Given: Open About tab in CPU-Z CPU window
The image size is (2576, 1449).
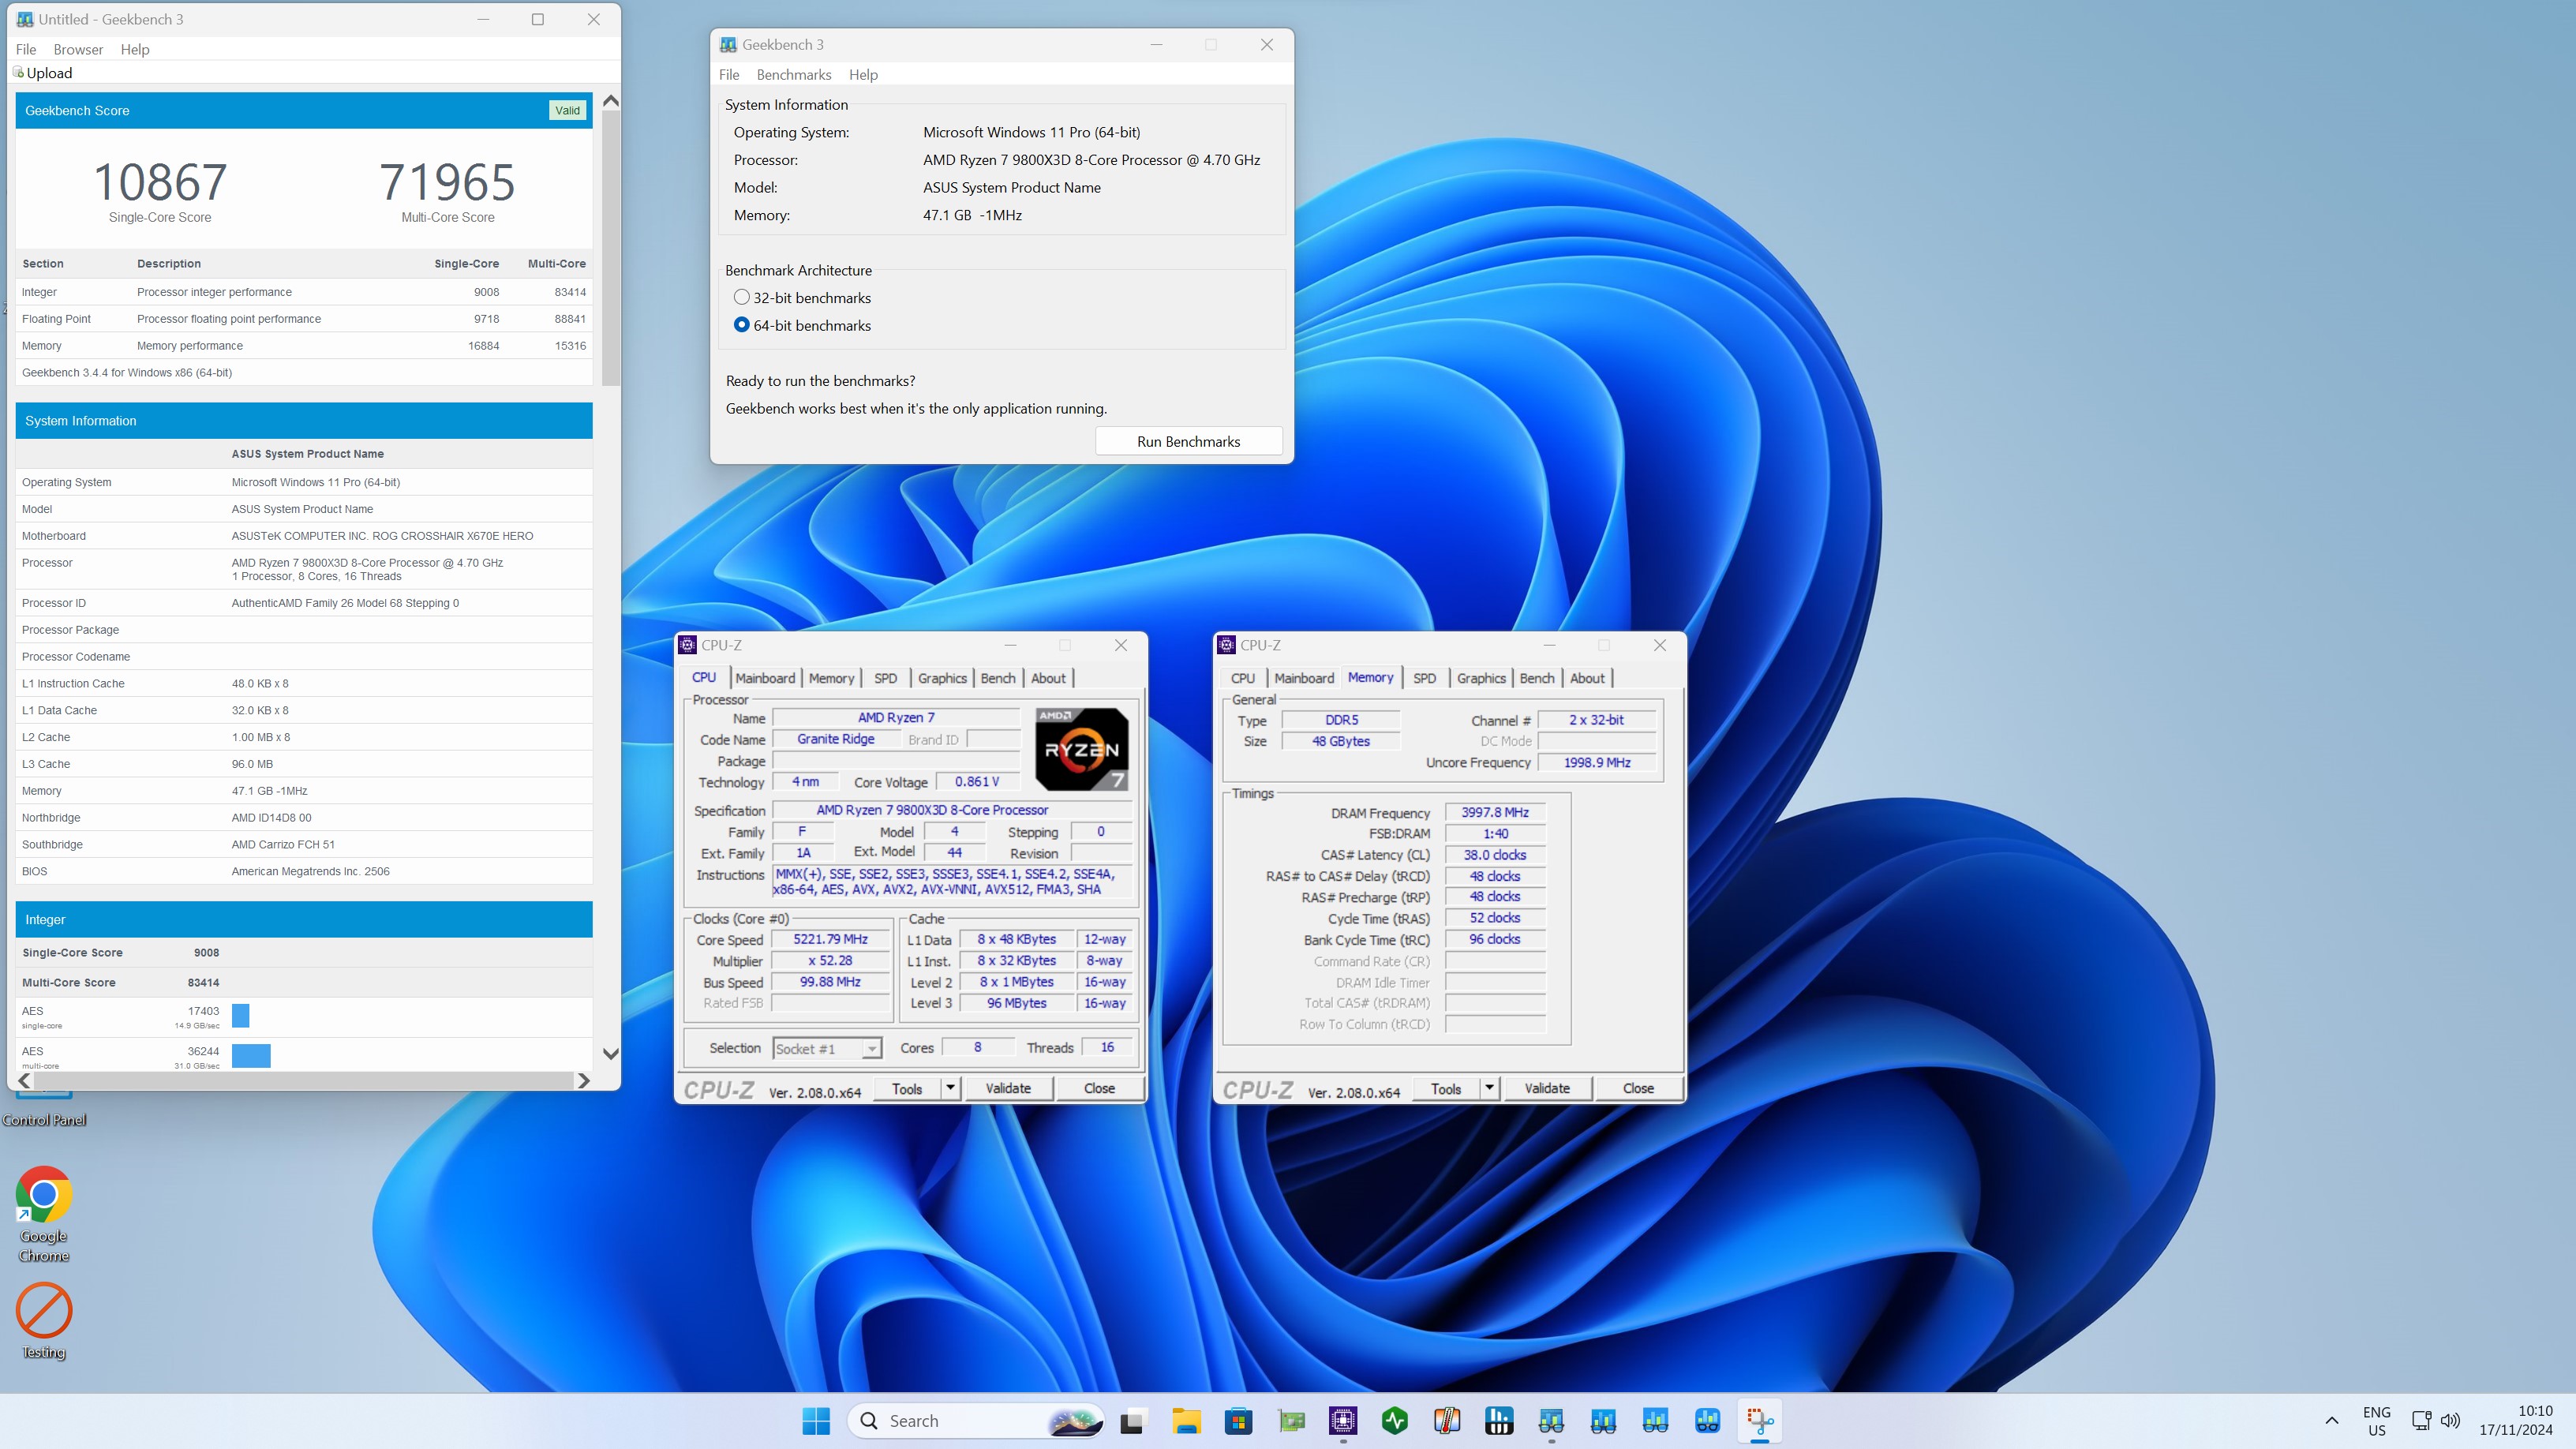Looking at the screenshot, I should click(x=1048, y=678).
